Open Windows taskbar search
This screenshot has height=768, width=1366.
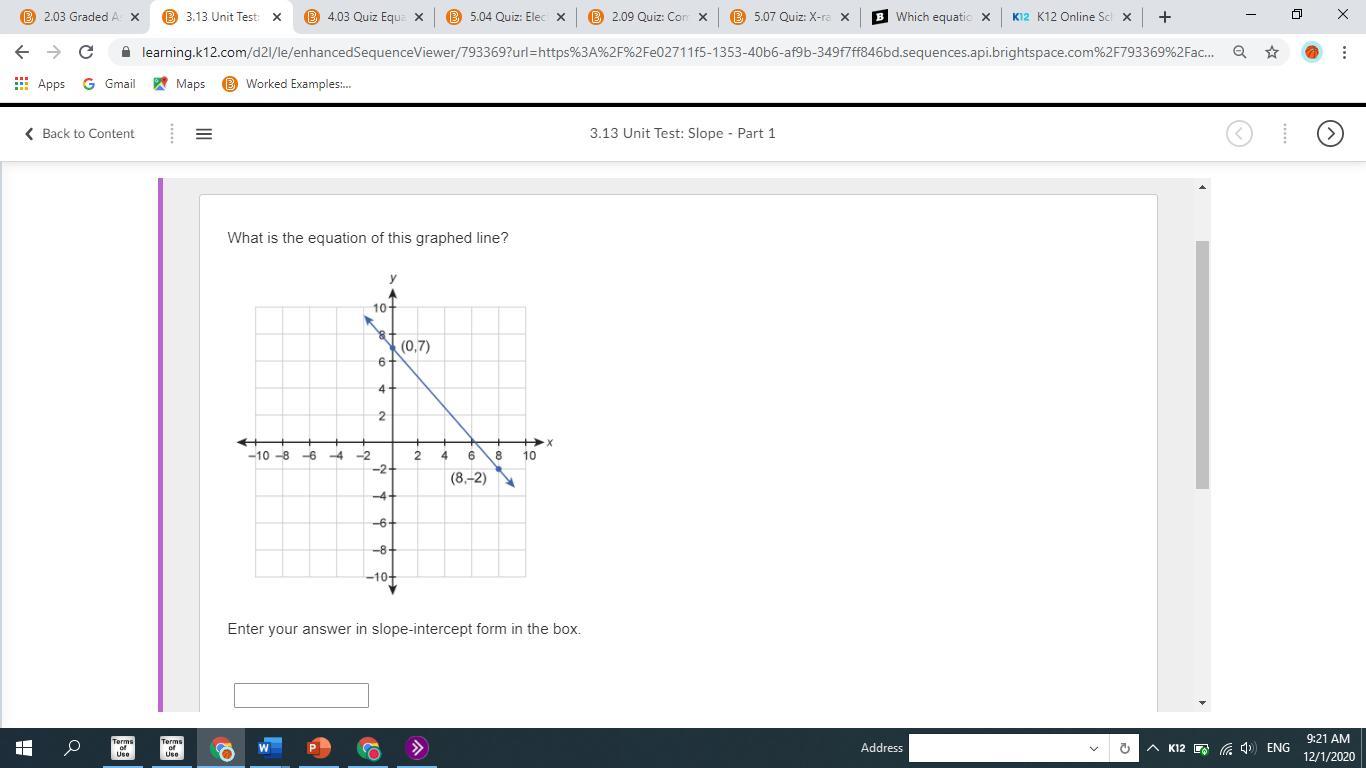pos(72,748)
